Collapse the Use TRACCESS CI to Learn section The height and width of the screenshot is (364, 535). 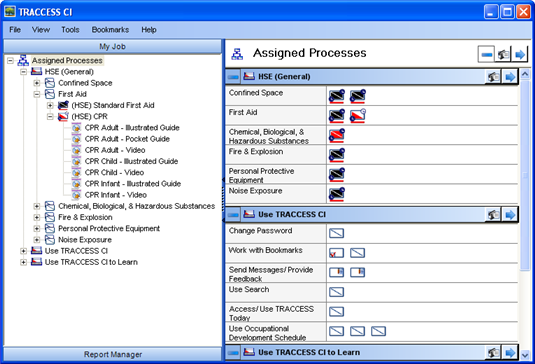[x=233, y=352]
